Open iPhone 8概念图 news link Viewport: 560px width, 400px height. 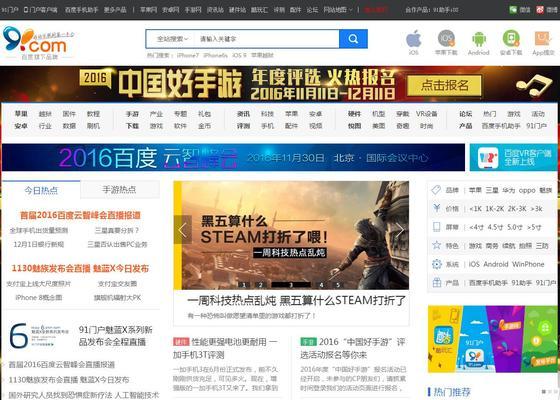tap(39, 298)
